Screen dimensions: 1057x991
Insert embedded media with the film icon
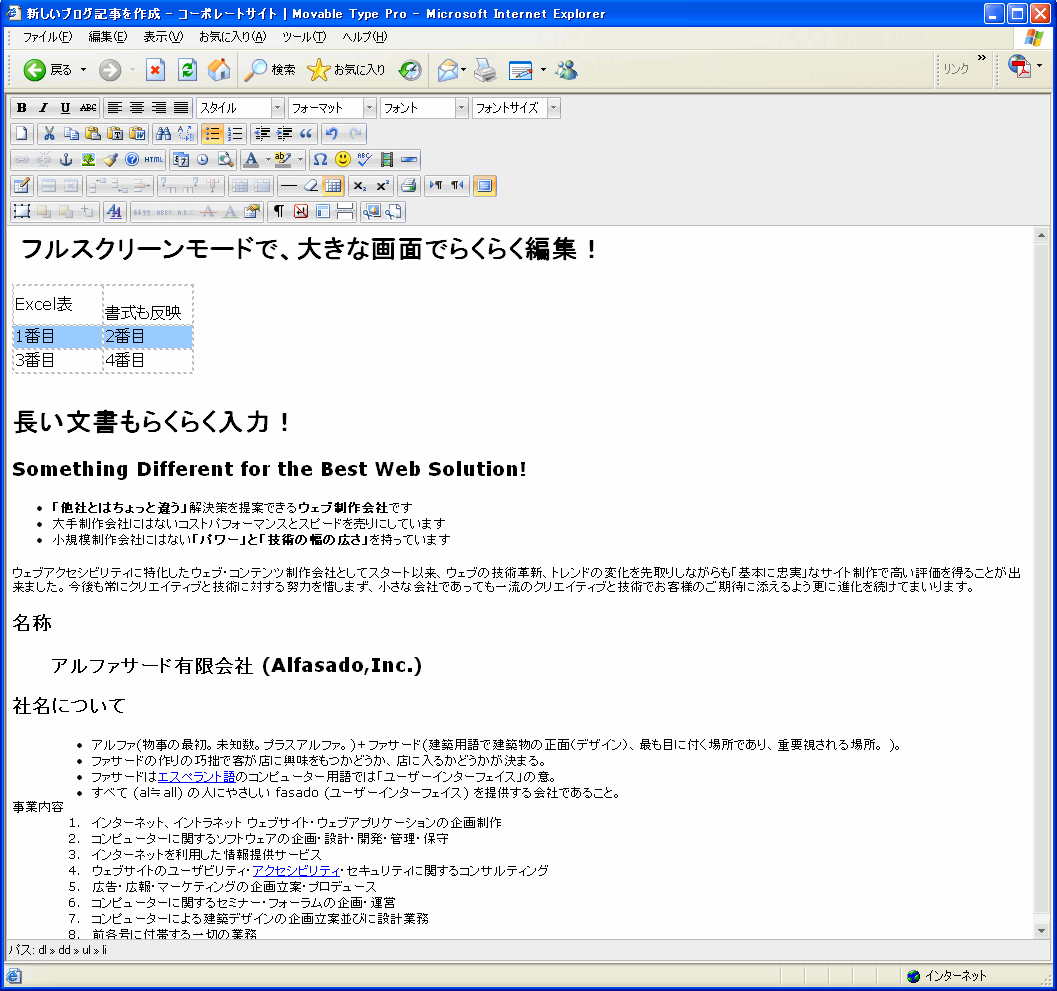pos(387,160)
